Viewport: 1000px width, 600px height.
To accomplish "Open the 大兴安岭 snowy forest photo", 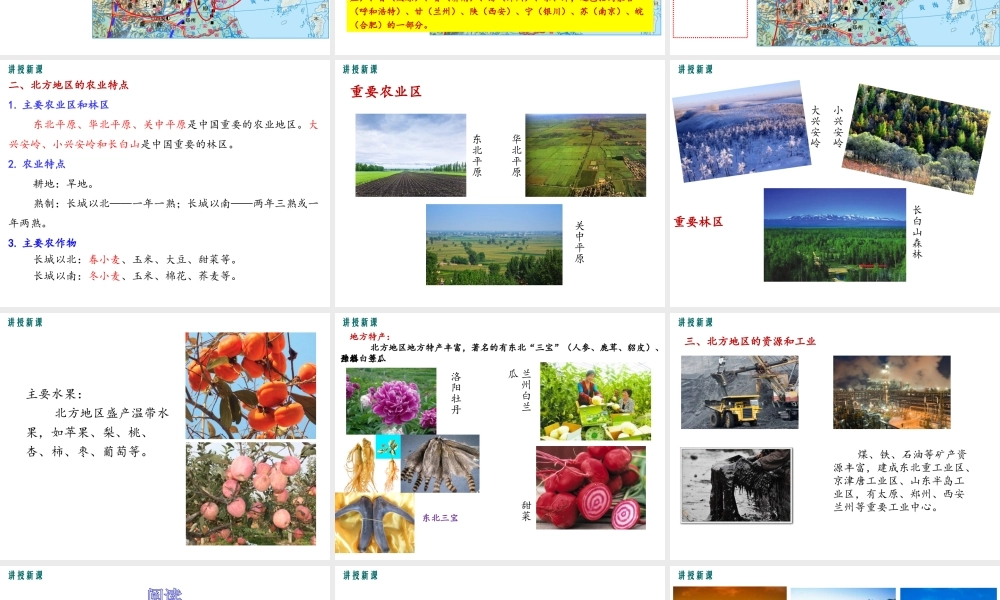I will (x=741, y=131).
